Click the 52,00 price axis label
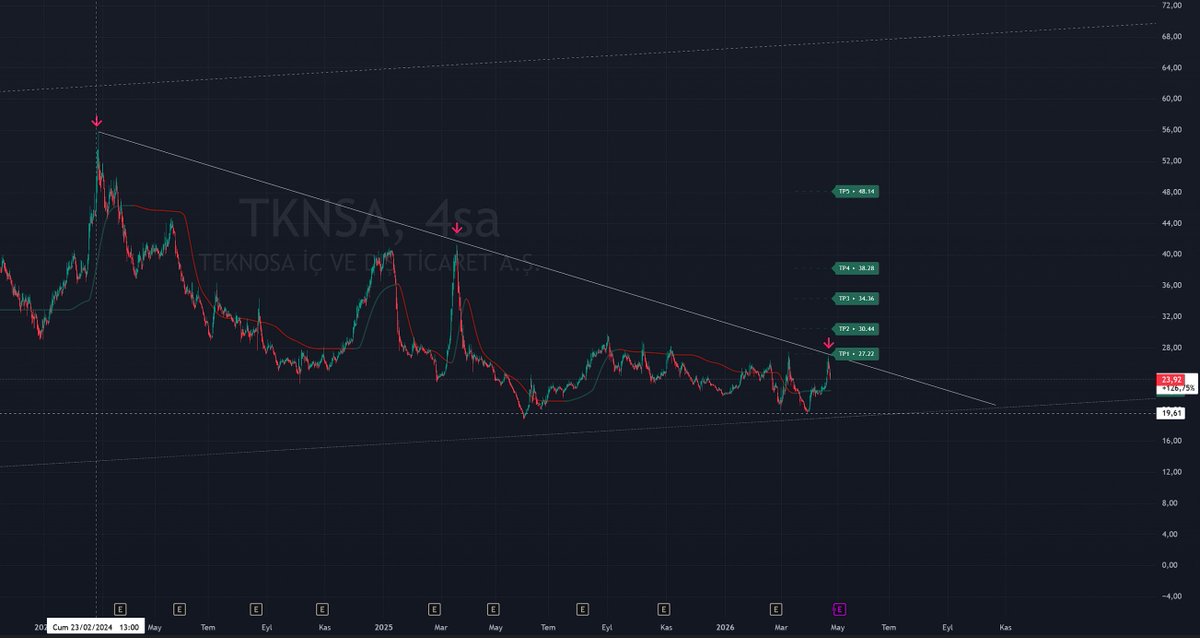Image resolution: width=1200 pixels, height=638 pixels. [1172, 161]
